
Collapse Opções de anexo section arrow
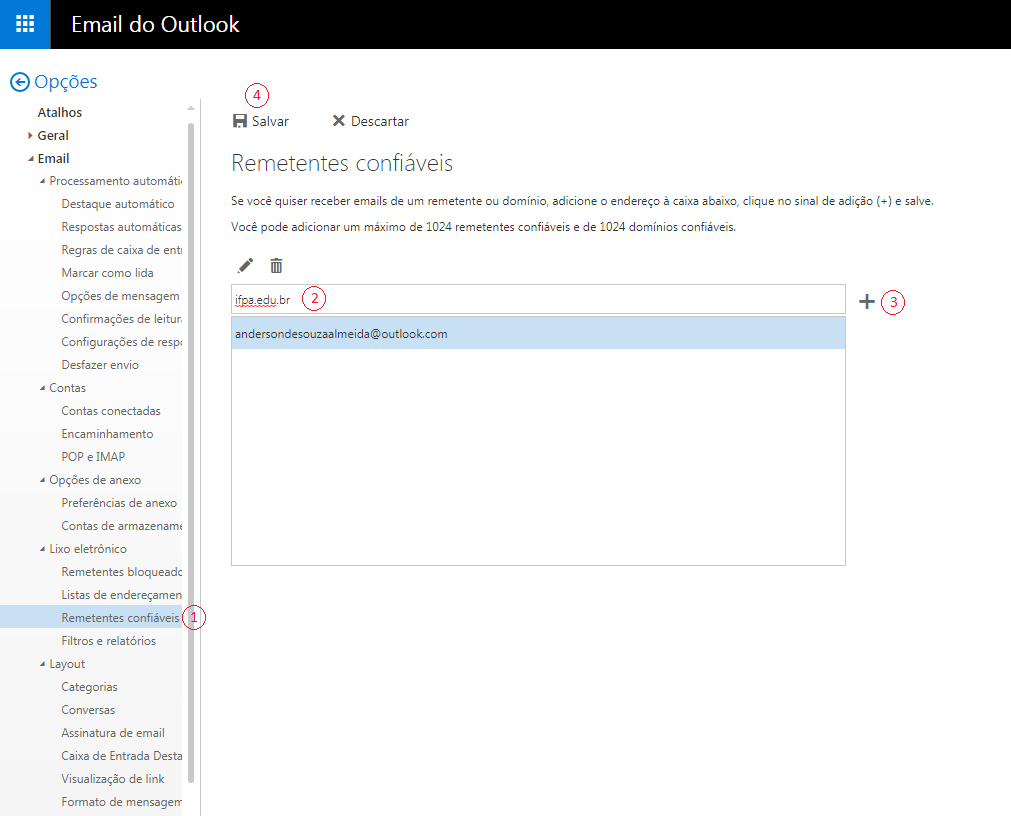click(x=42, y=480)
